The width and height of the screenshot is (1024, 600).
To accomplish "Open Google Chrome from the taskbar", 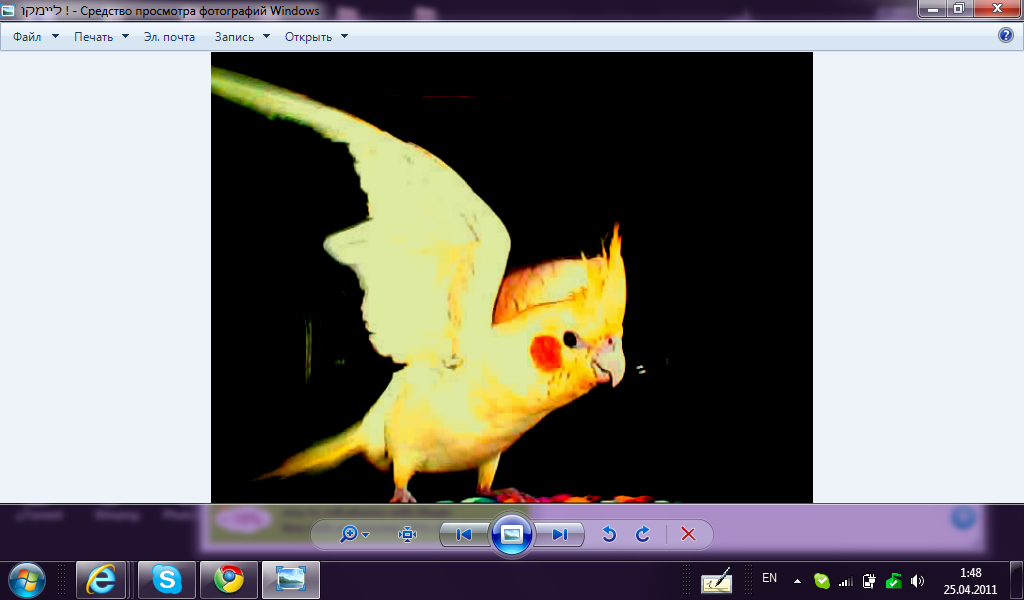I will (x=229, y=579).
